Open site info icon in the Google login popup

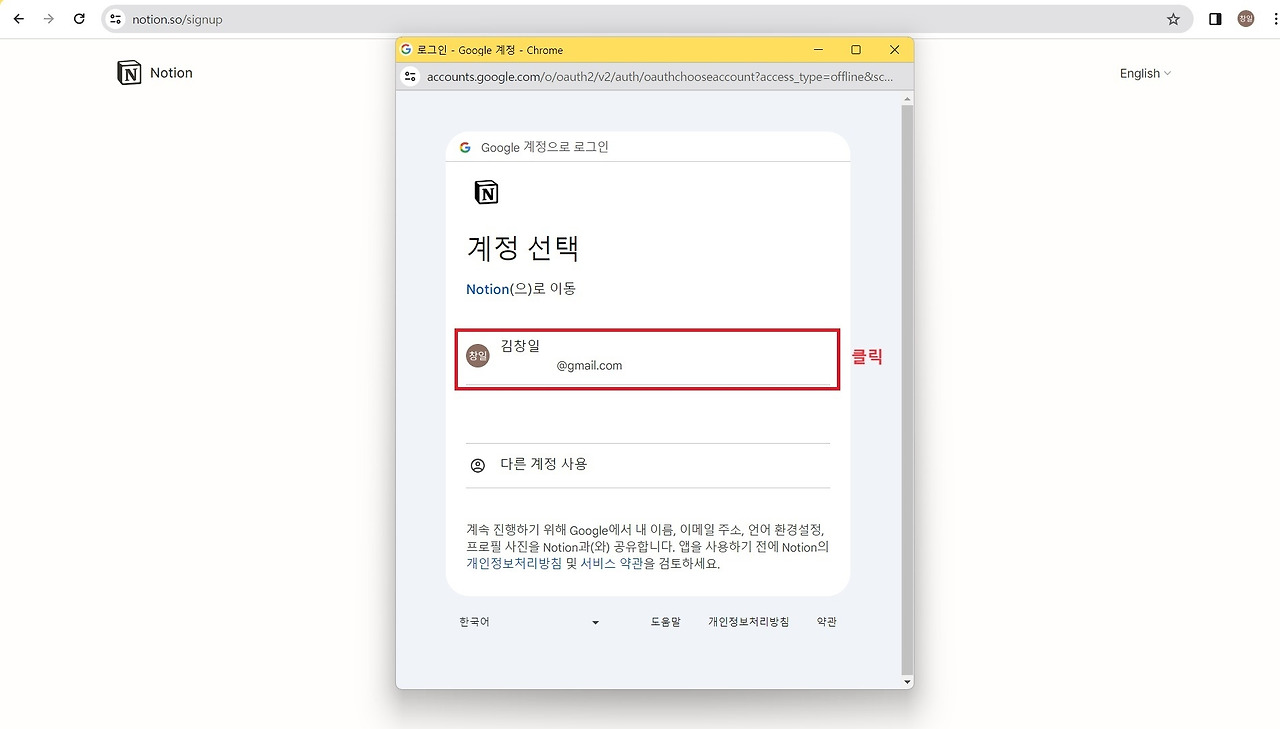click(409, 77)
